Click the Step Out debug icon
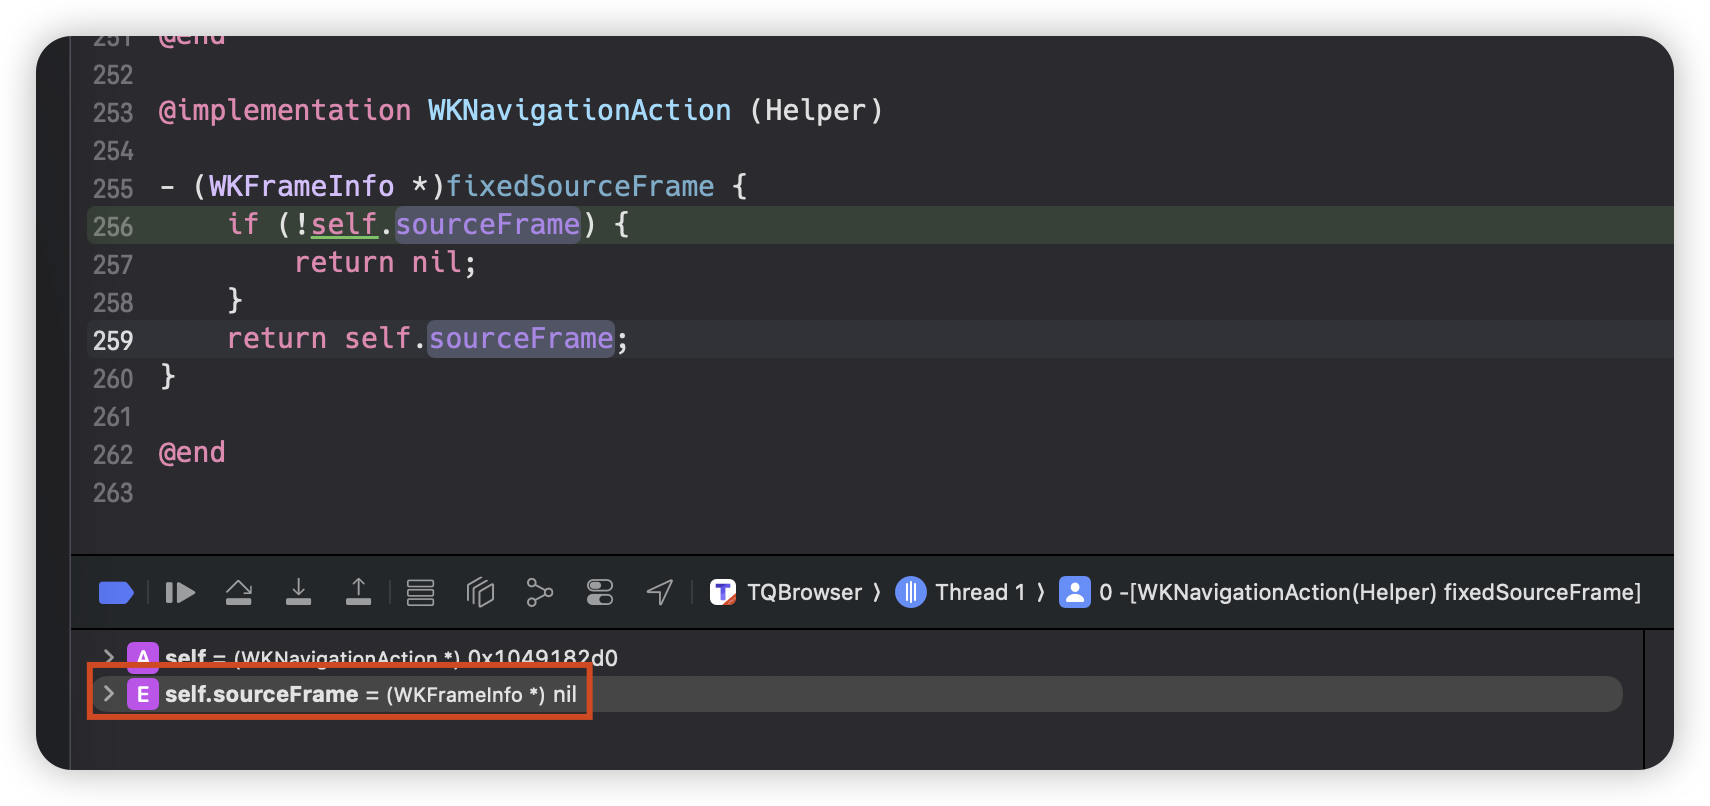 point(358,593)
